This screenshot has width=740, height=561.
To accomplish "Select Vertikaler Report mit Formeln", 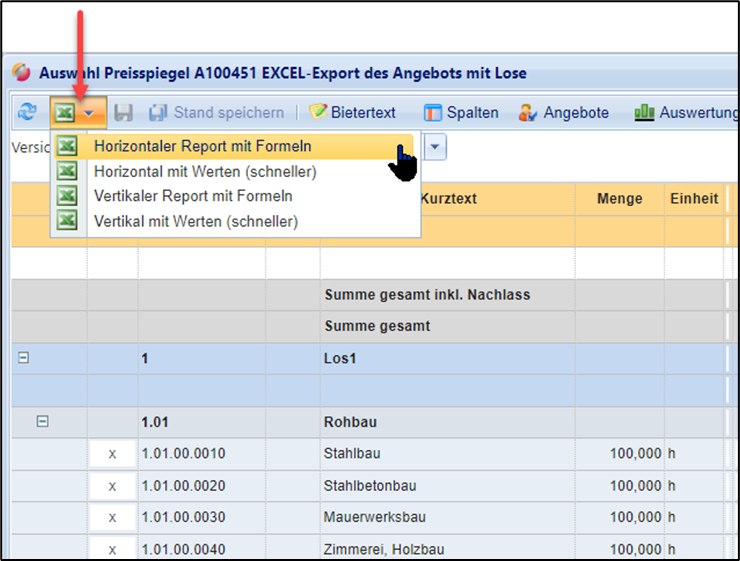I will (x=193, y=196).
